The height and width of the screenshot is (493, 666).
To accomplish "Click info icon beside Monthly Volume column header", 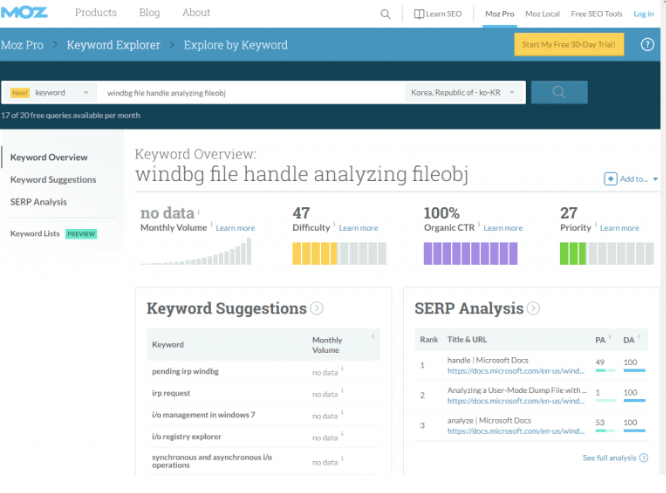I will coord(373,336).
